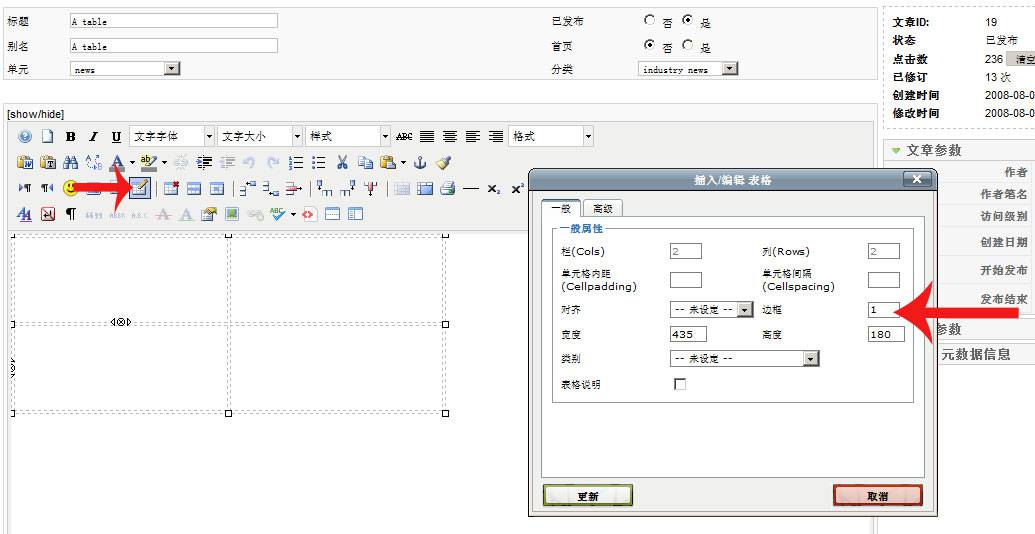Click Paste as Plain Text icon

coord(48,162)
